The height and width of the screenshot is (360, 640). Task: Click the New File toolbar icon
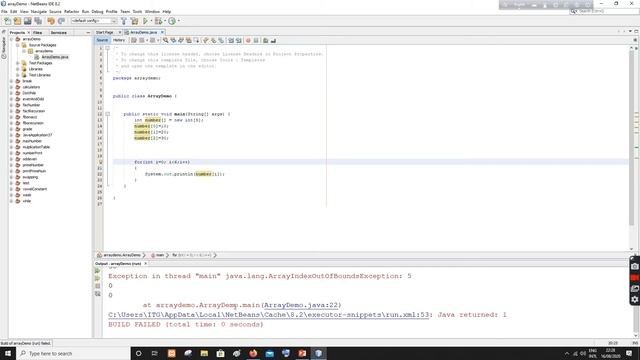[7, 21]
